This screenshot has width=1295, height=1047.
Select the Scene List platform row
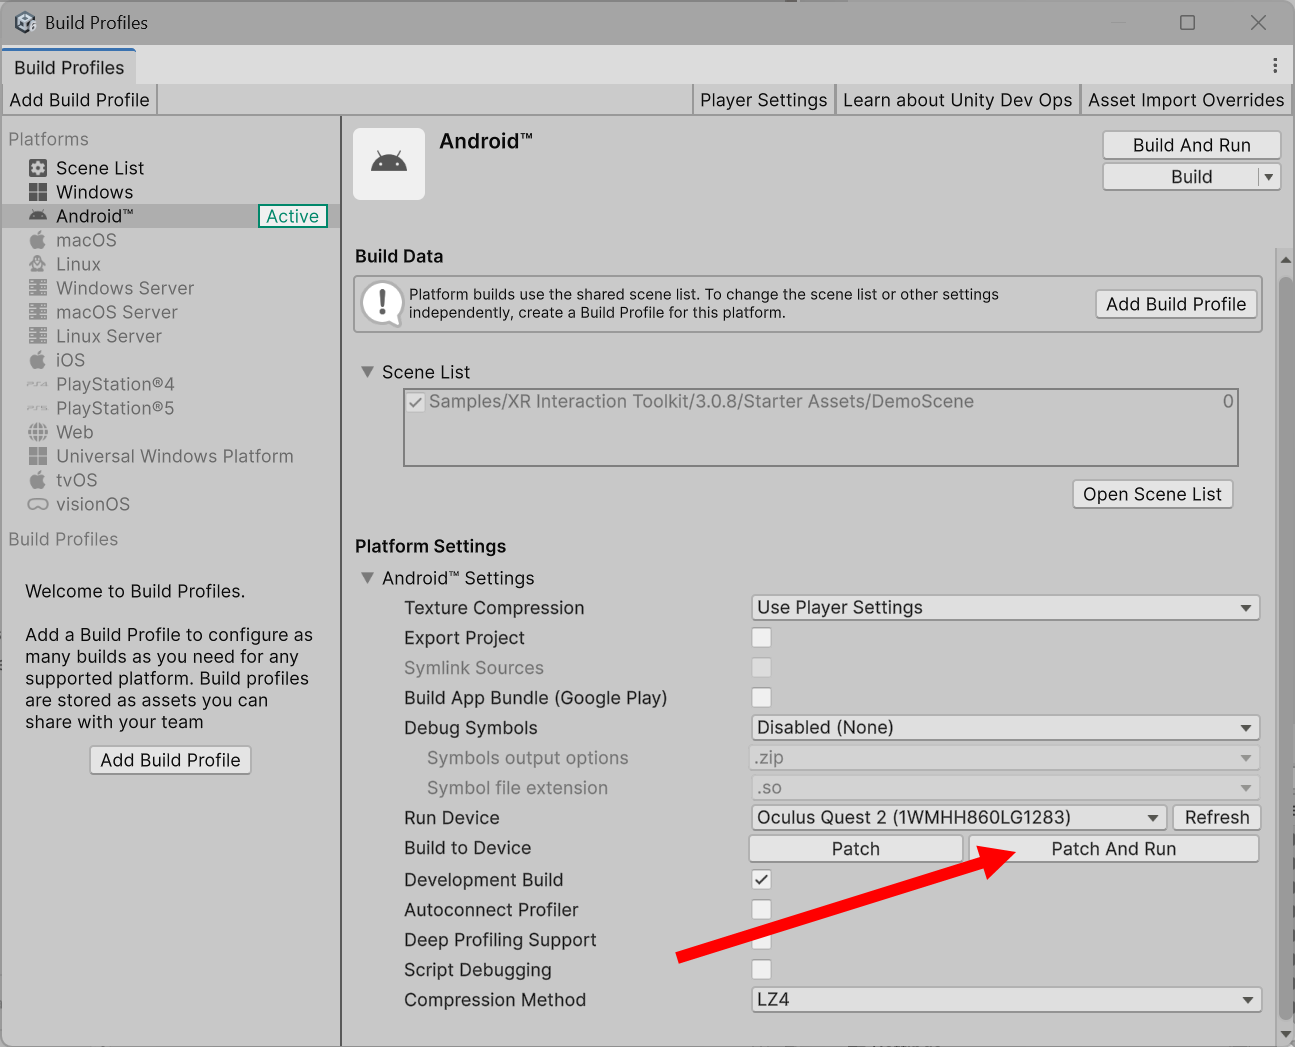point(170,168)
